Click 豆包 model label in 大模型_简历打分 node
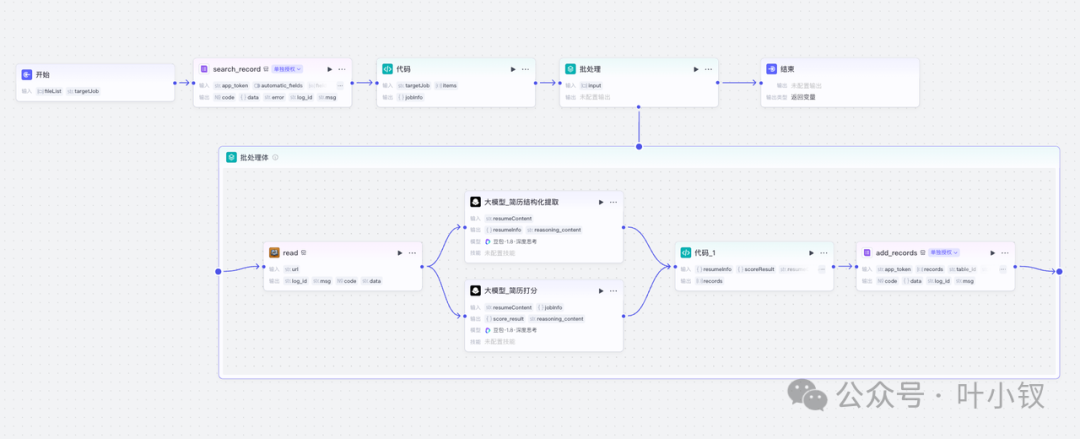This screenshot has height=439, width=1080. (511, 330)
